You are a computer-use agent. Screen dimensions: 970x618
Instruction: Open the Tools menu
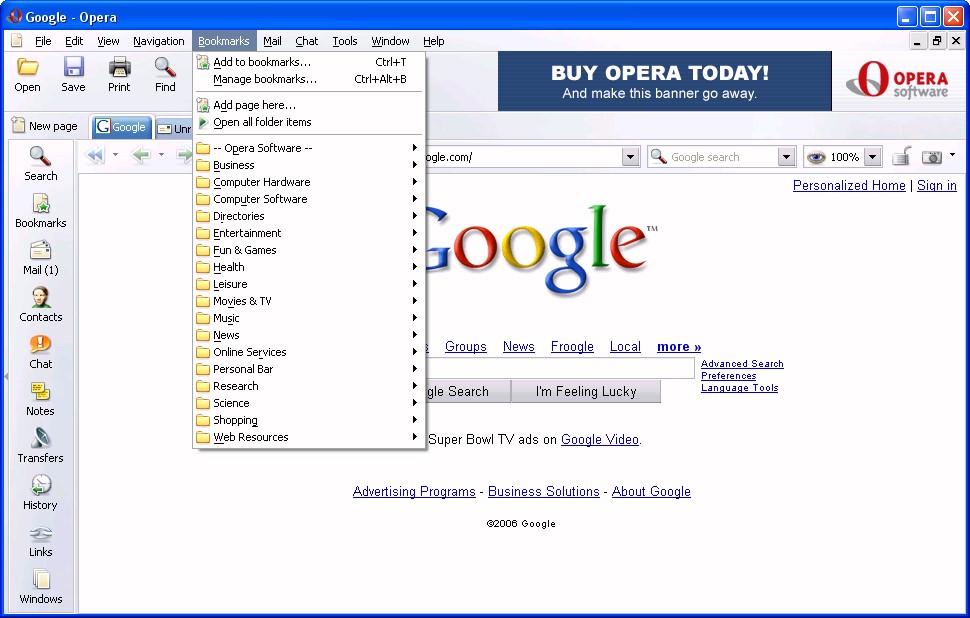pyautogui.click(x=345, y=41)
